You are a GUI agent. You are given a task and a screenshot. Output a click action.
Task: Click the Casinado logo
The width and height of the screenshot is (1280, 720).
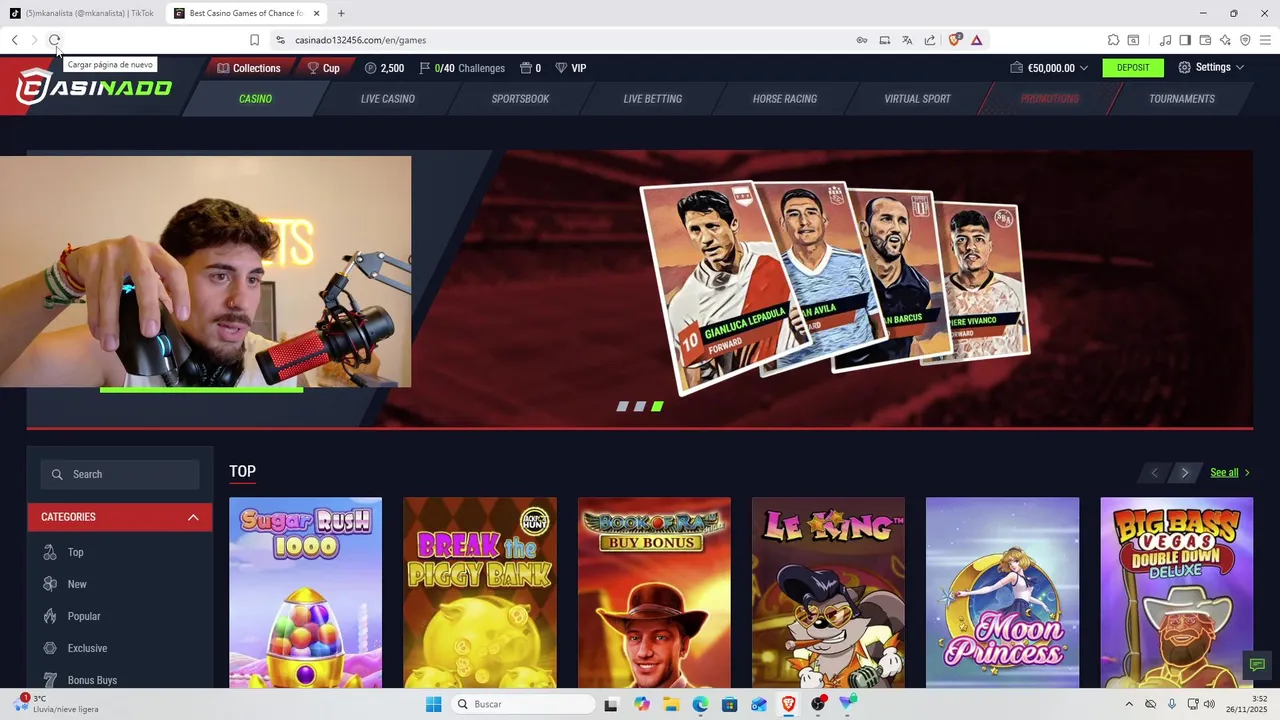click(93, 86)
